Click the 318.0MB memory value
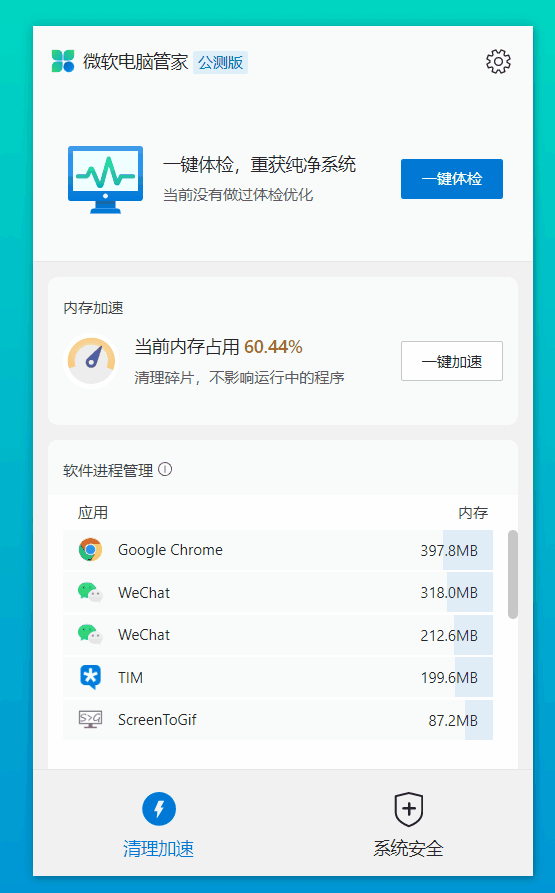Image resolution: width=555 pixels, height=893 pixels. tap(449, 593)
